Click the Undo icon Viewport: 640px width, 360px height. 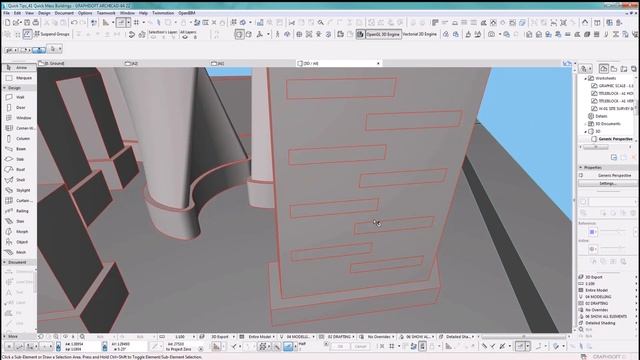point(74,23)
